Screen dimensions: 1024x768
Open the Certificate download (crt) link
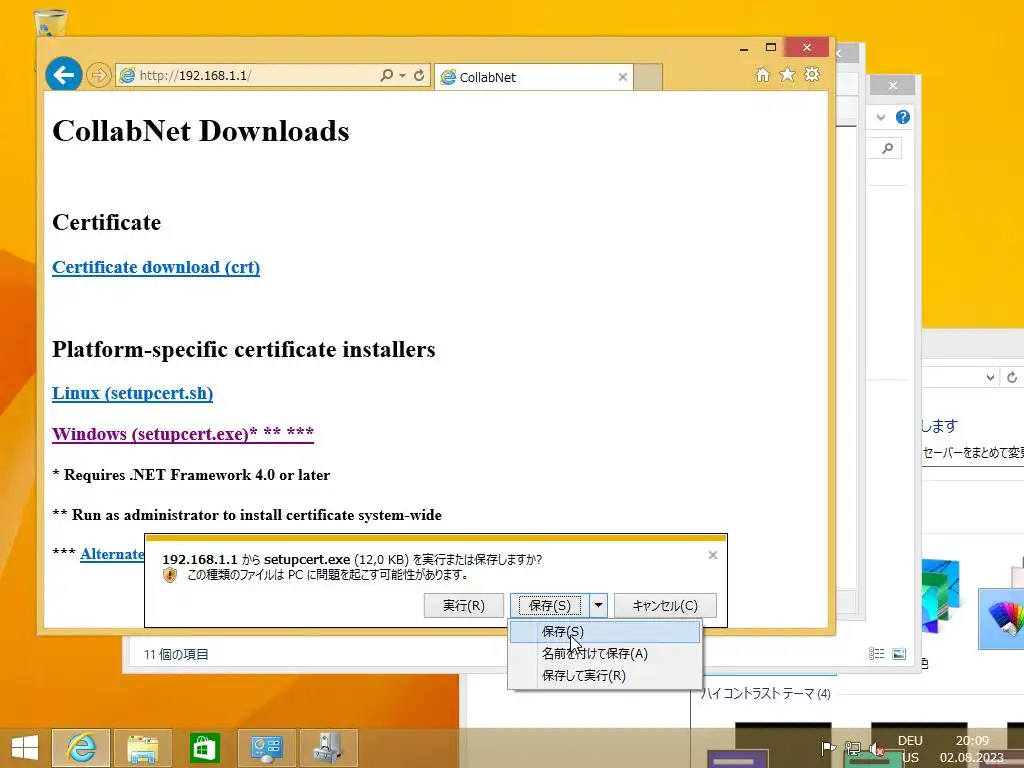(156, 267)
